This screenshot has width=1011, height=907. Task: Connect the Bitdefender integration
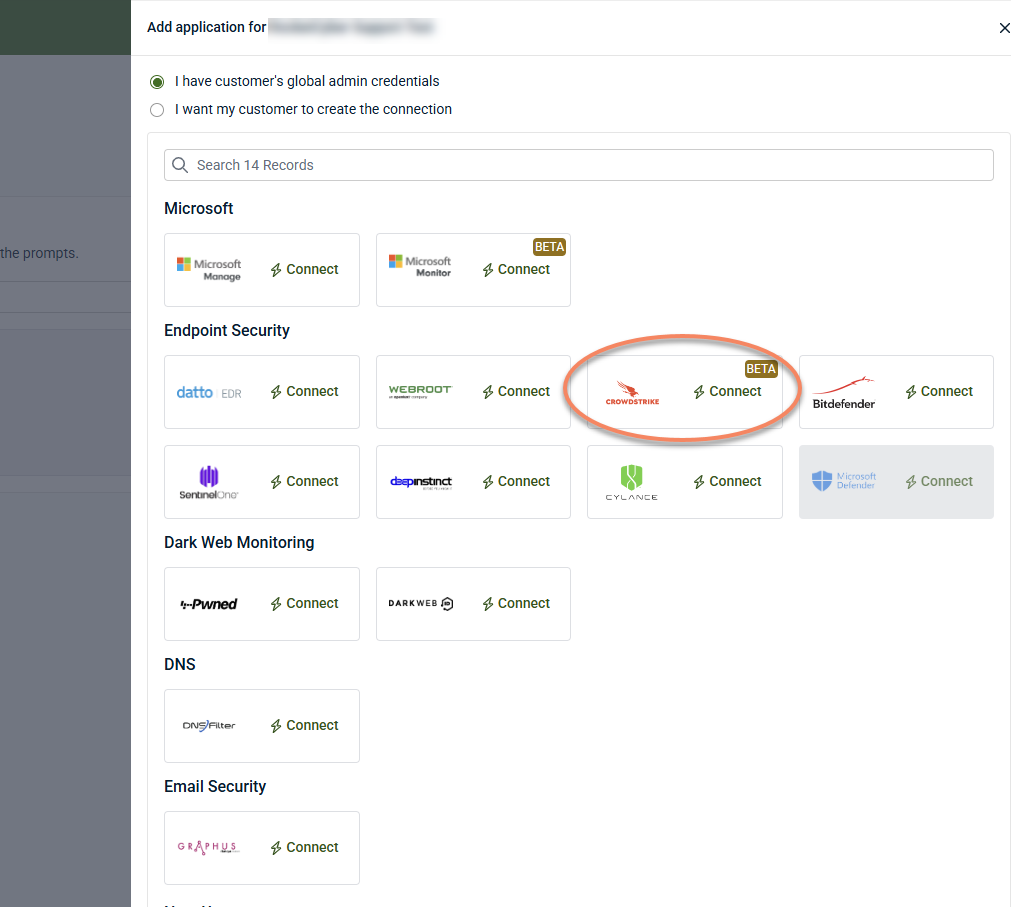pyautogui.click(x=939, y=391)
